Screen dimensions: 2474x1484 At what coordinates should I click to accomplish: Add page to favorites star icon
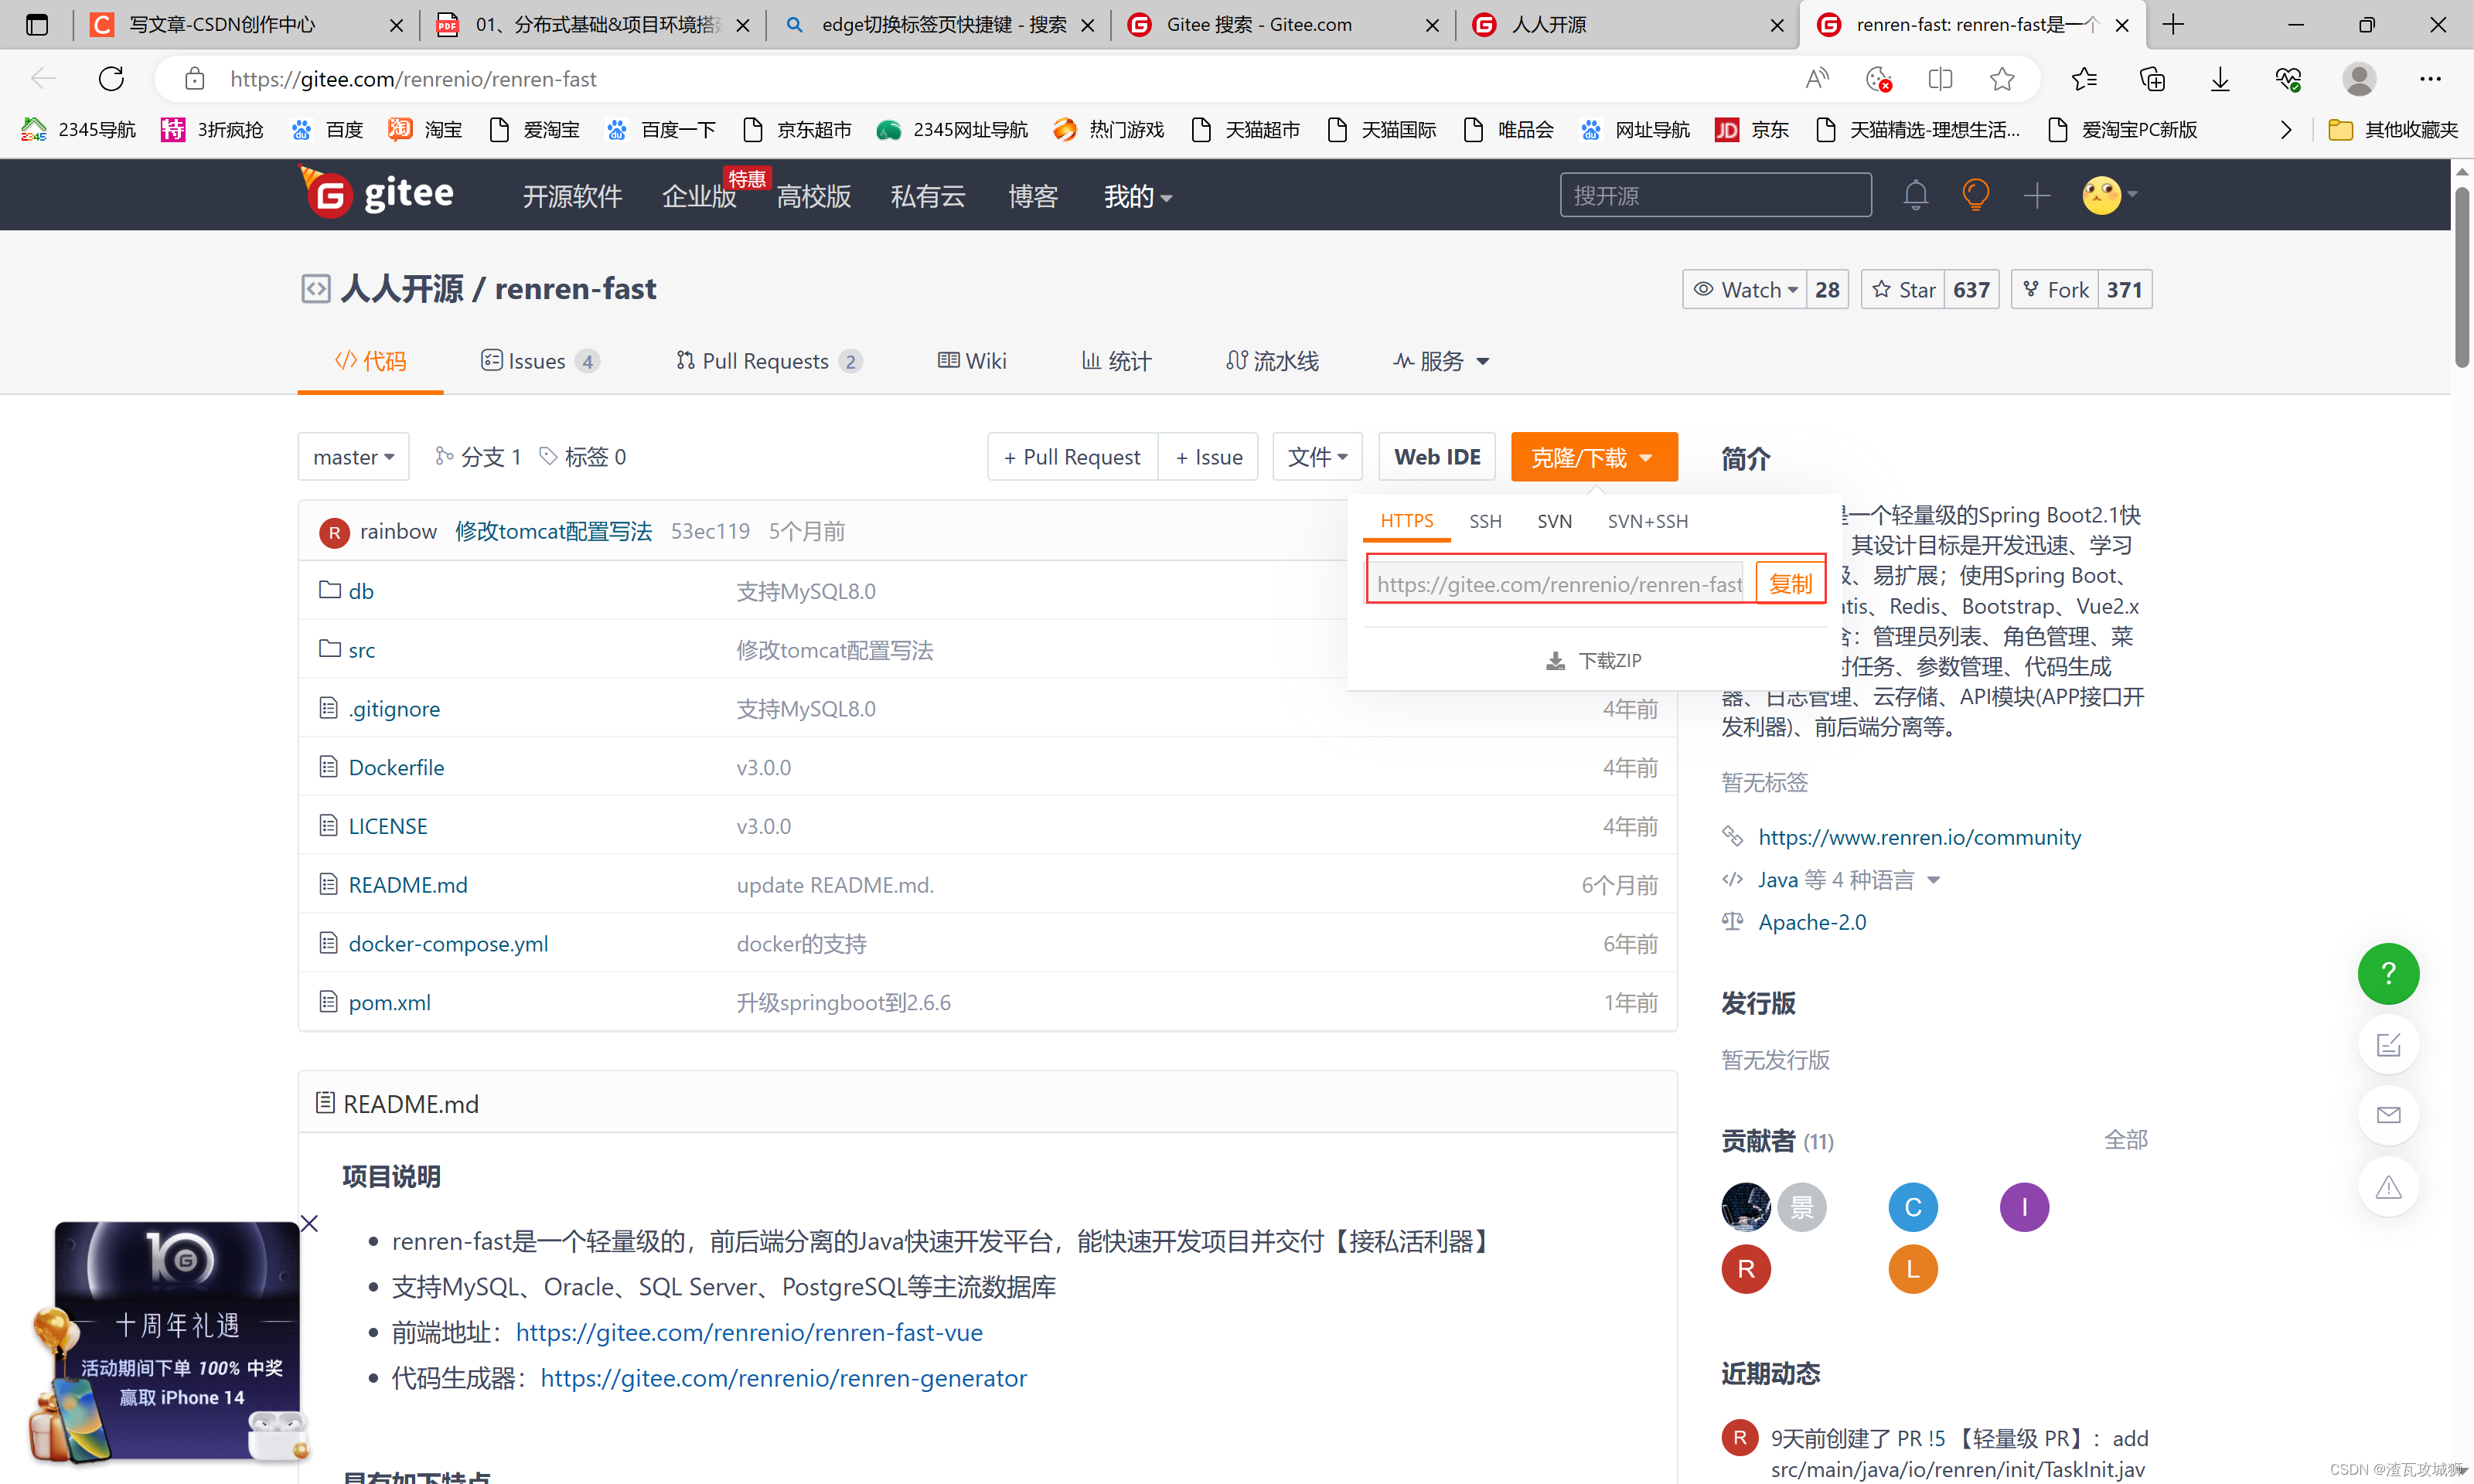pos(2002,79)
